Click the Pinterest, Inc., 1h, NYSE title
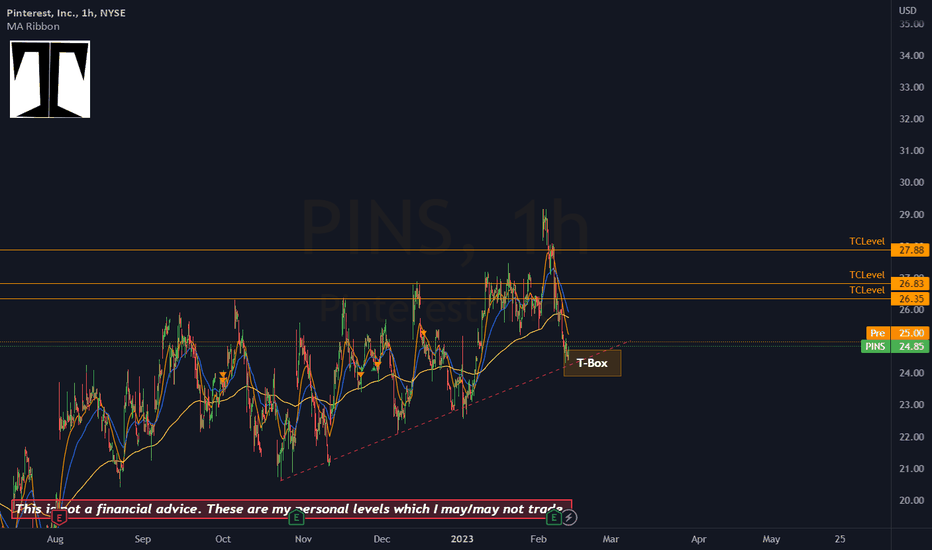 [x=66, y=13]
